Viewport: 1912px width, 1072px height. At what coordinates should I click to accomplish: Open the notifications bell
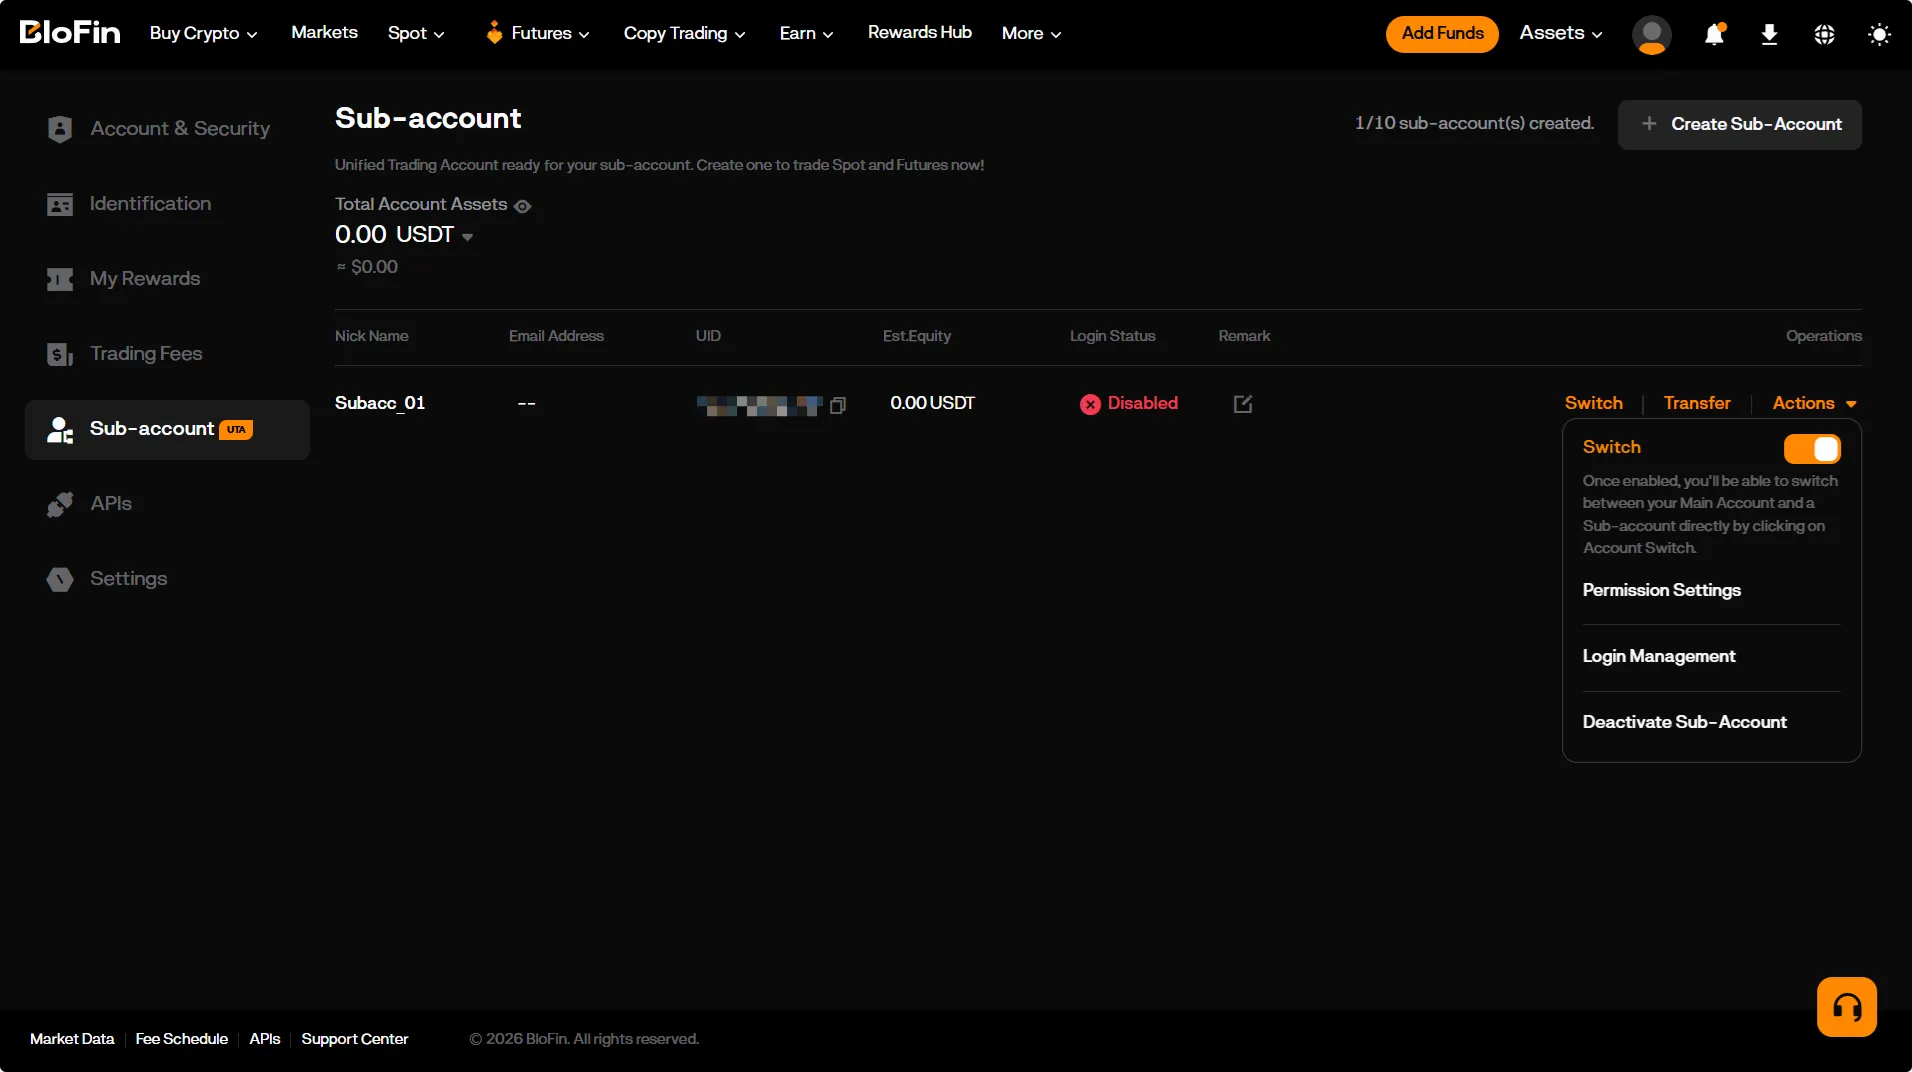click(x=1714, y=34)
